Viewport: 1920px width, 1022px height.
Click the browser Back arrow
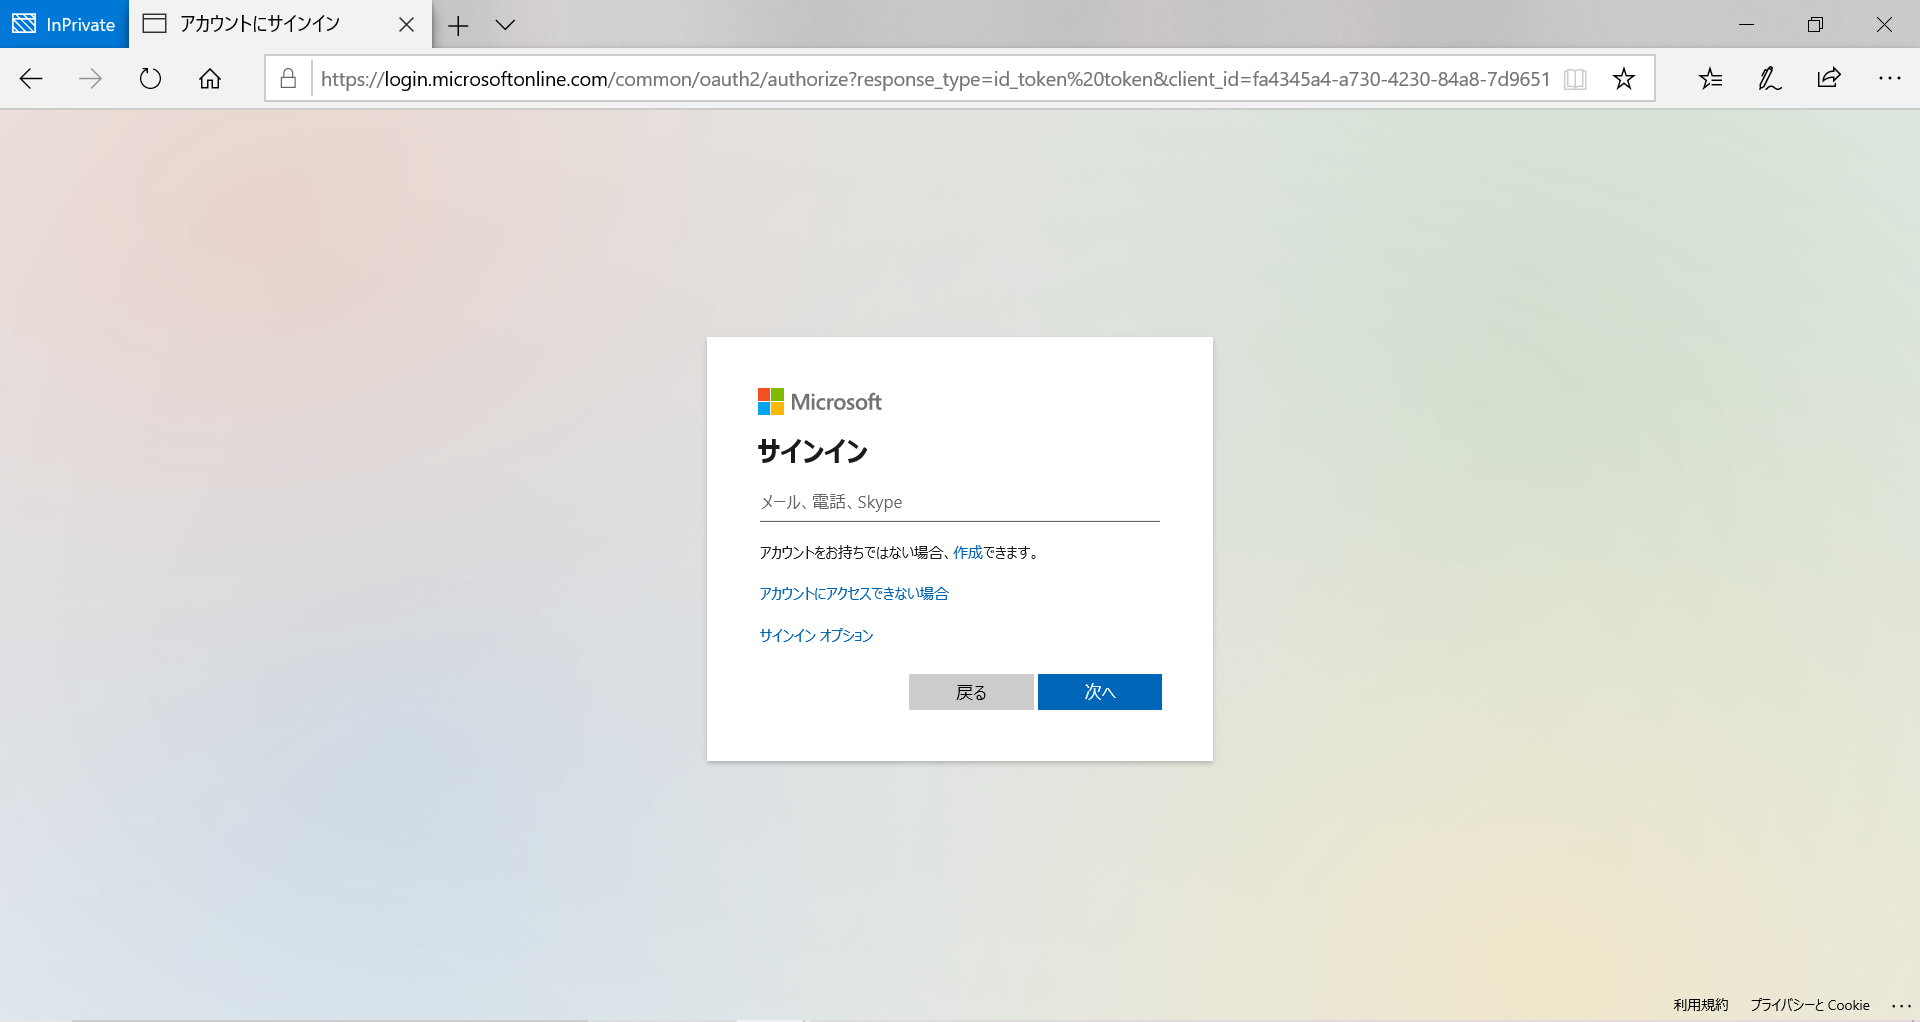pyautogui.click(x=31, y=79)
